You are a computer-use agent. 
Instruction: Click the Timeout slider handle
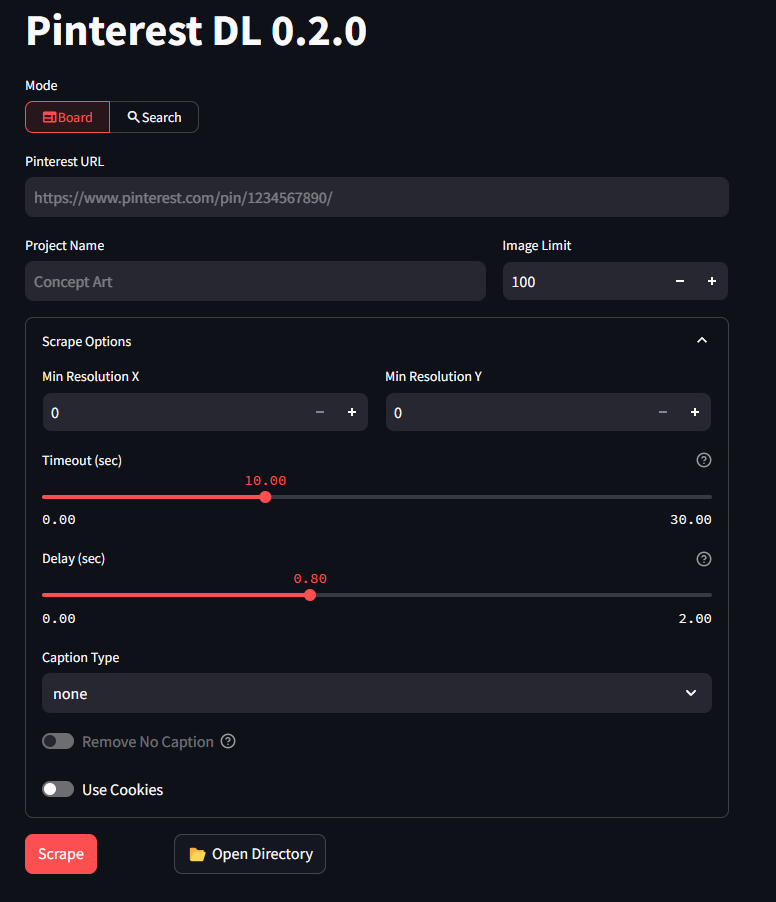point(265,497)
